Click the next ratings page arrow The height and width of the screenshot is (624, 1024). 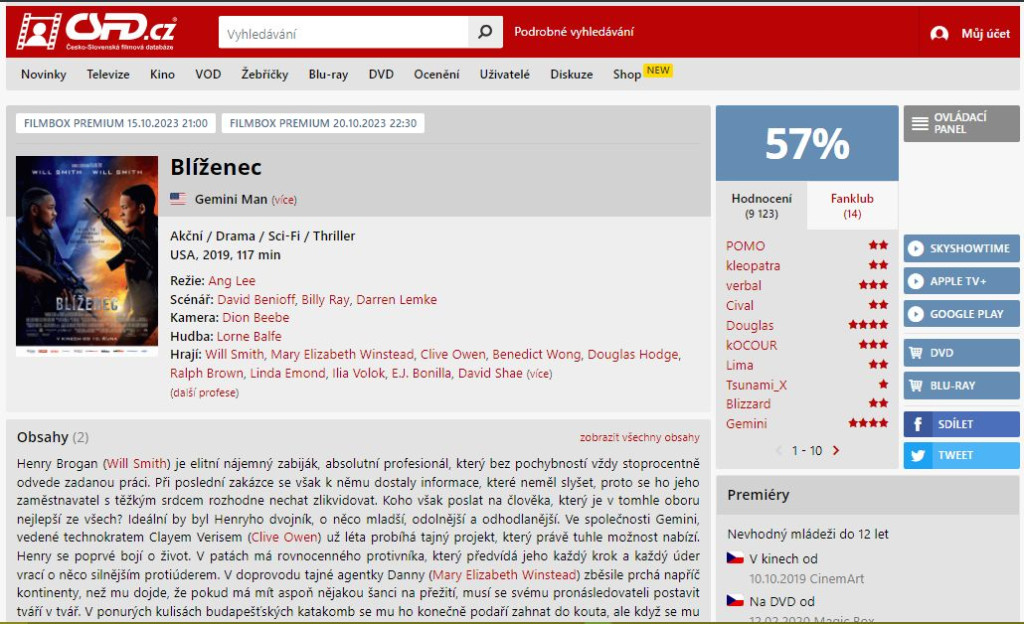[836, 450]
